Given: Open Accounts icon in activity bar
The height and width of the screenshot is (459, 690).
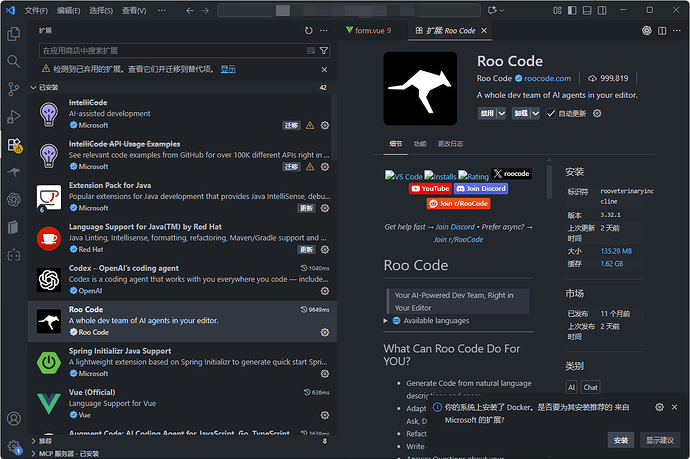Looking at the screenshot, I should coord(14,419).
